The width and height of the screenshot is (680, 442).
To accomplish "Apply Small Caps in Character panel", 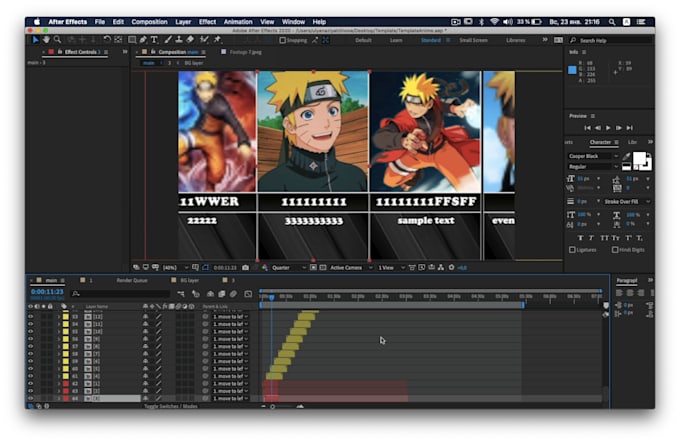I will coord(615,238).
